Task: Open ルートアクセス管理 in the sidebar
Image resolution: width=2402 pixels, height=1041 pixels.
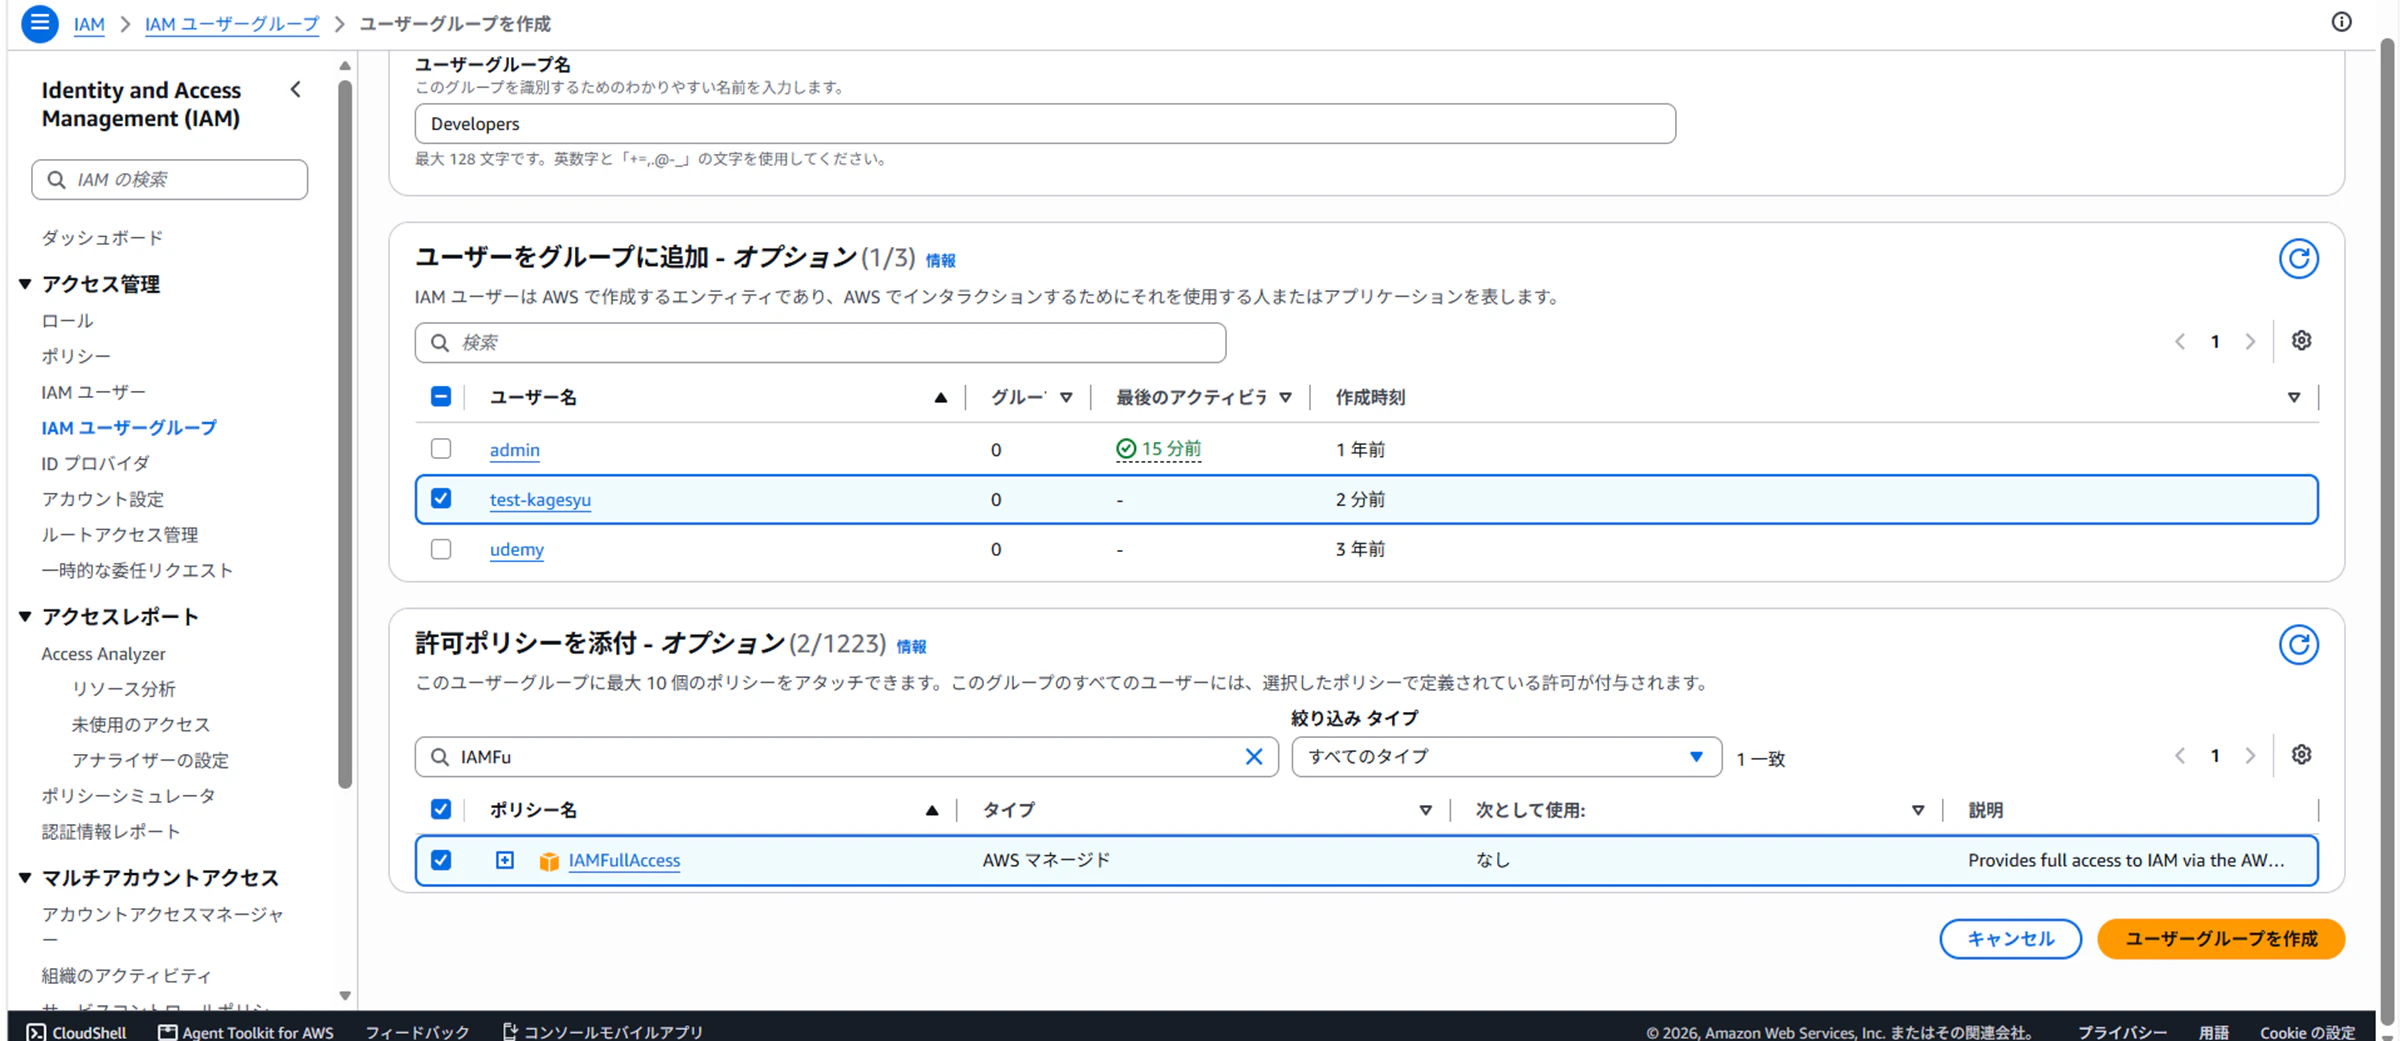Action: 119,535
